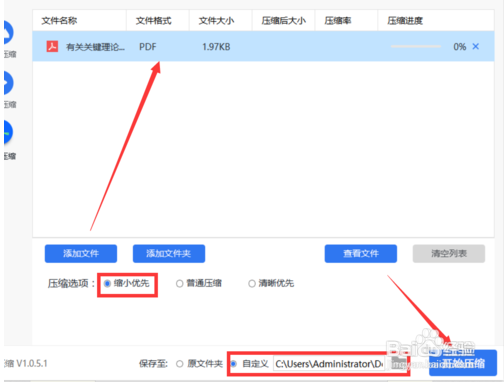The height and width of the screenshot is (383, 504).
Task: Click the custom save path input field
Action: [329, 364]
